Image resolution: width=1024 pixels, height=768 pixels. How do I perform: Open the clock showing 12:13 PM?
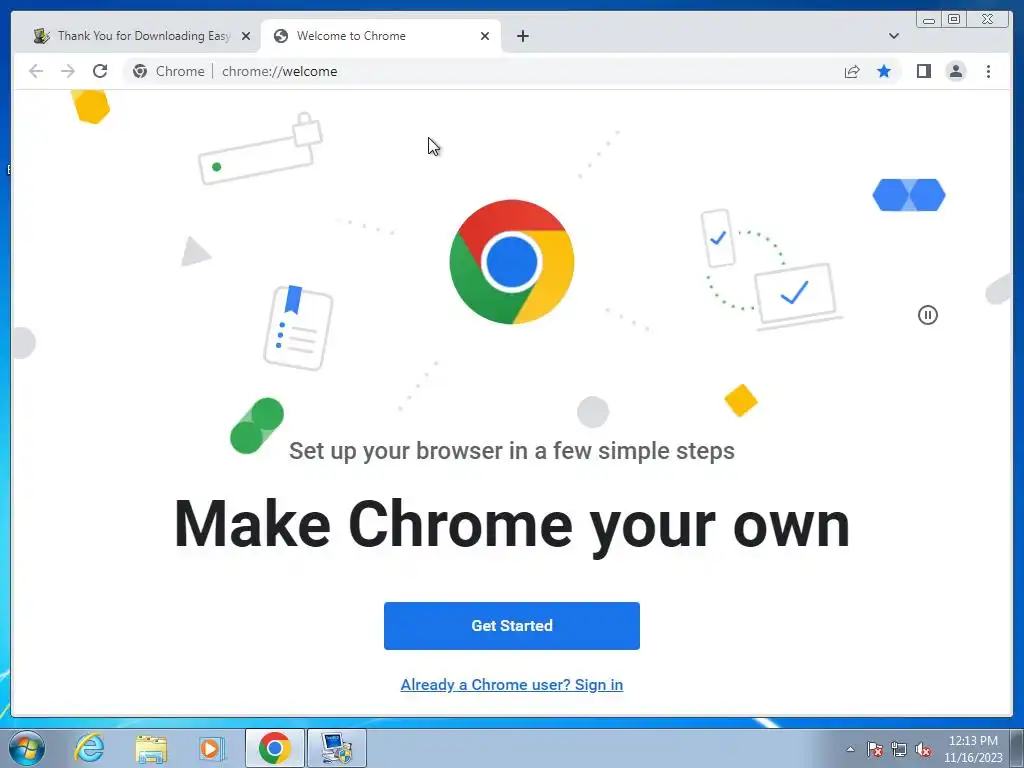click(x=972, y=749)
